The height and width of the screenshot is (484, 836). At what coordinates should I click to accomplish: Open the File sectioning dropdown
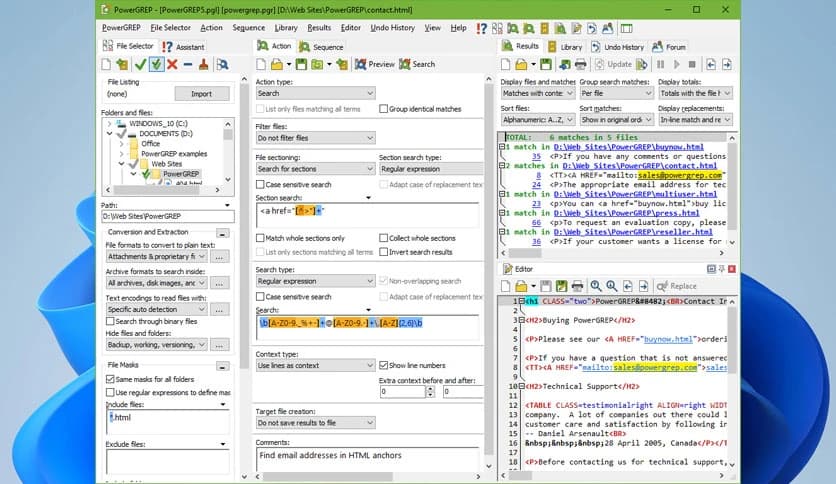coord(316,169)
